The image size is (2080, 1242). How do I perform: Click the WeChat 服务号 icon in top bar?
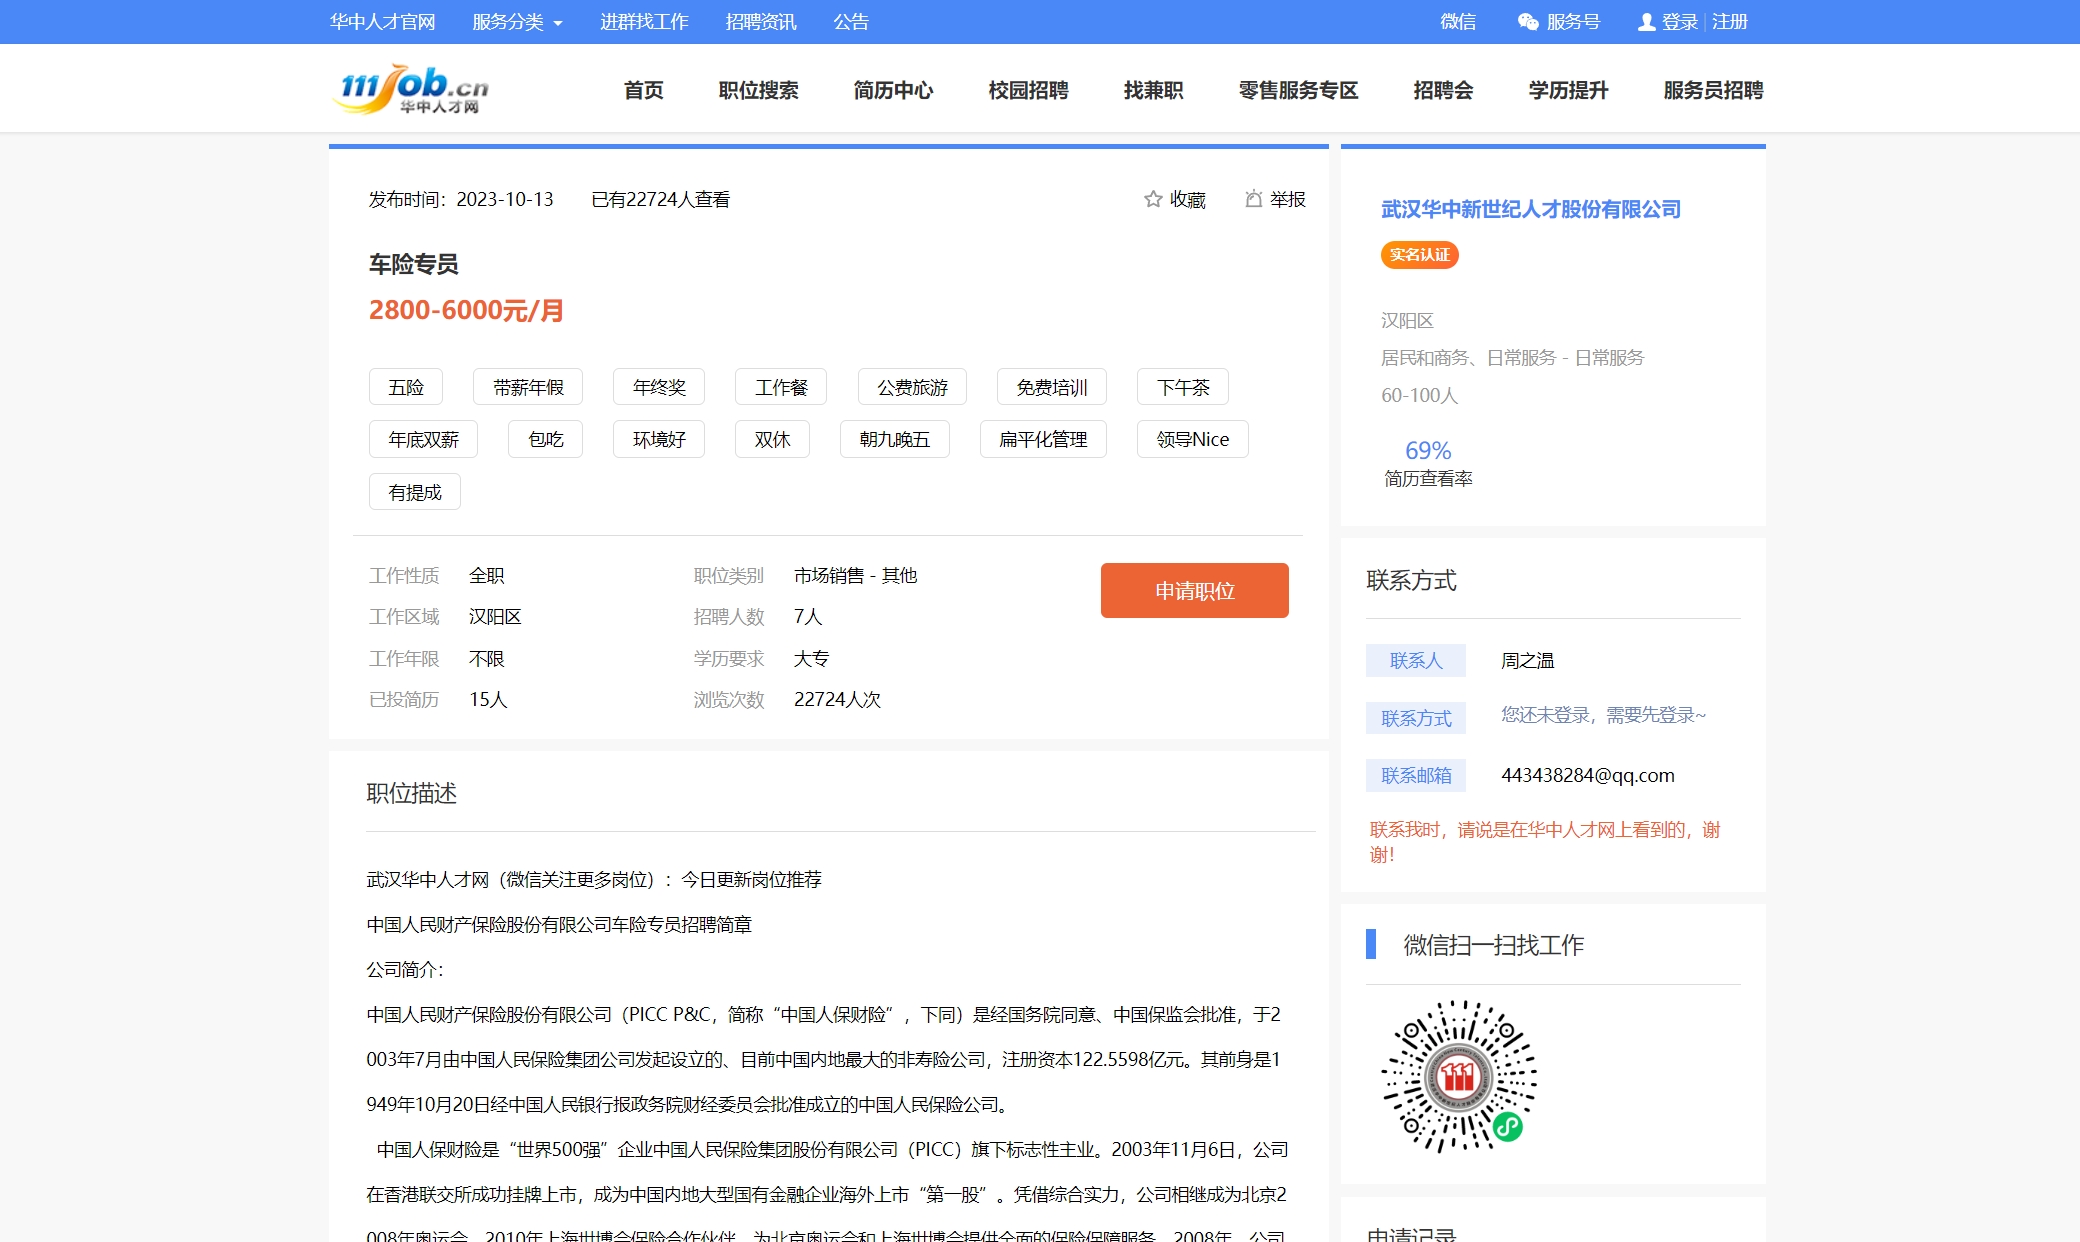click(1528, 22)
